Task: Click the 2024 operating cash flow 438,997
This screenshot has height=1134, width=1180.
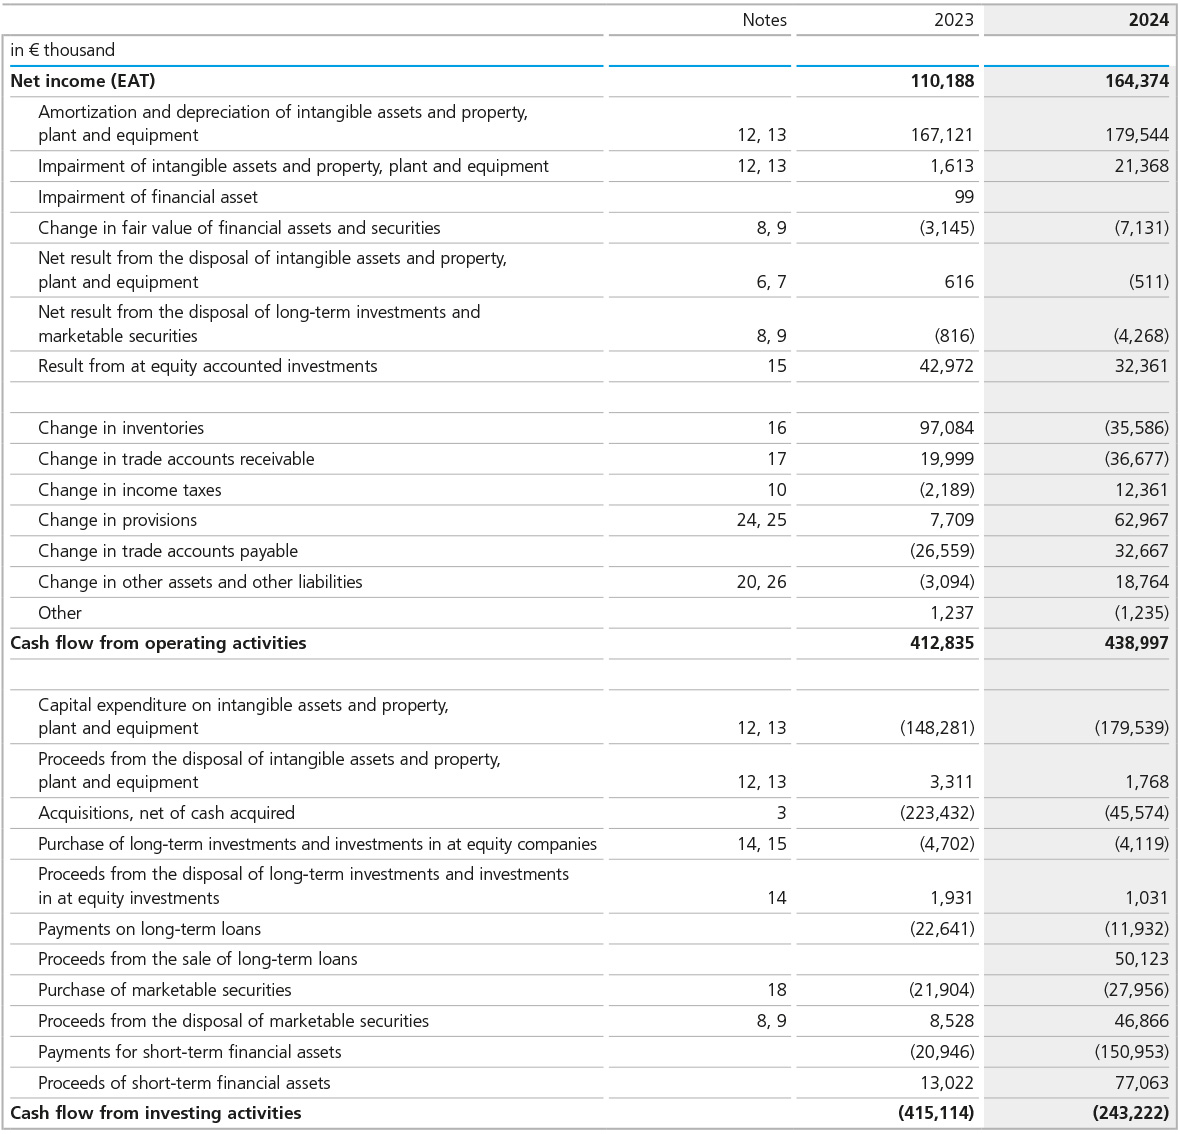Action: (1136, 643)
